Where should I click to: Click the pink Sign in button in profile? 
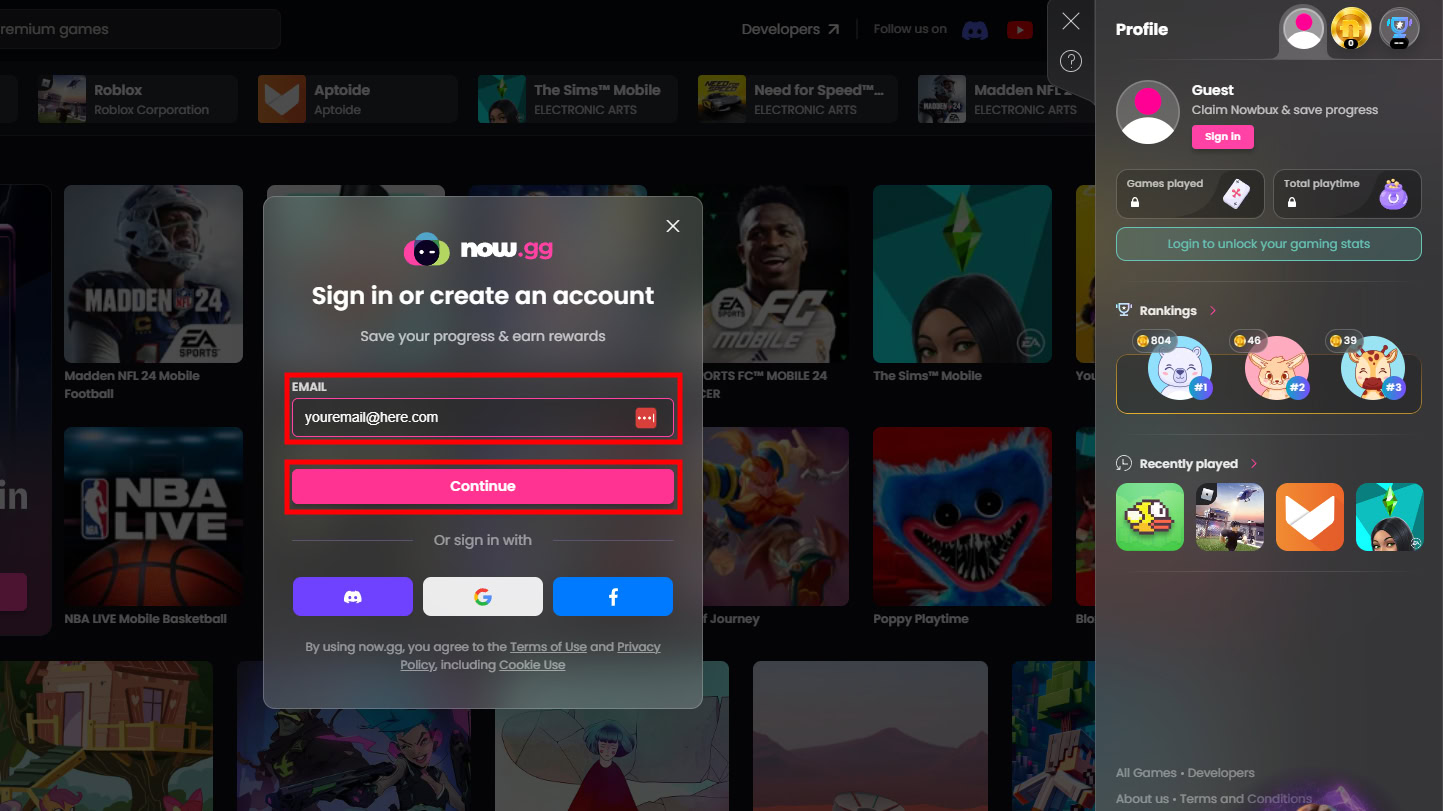[1222, 137]
